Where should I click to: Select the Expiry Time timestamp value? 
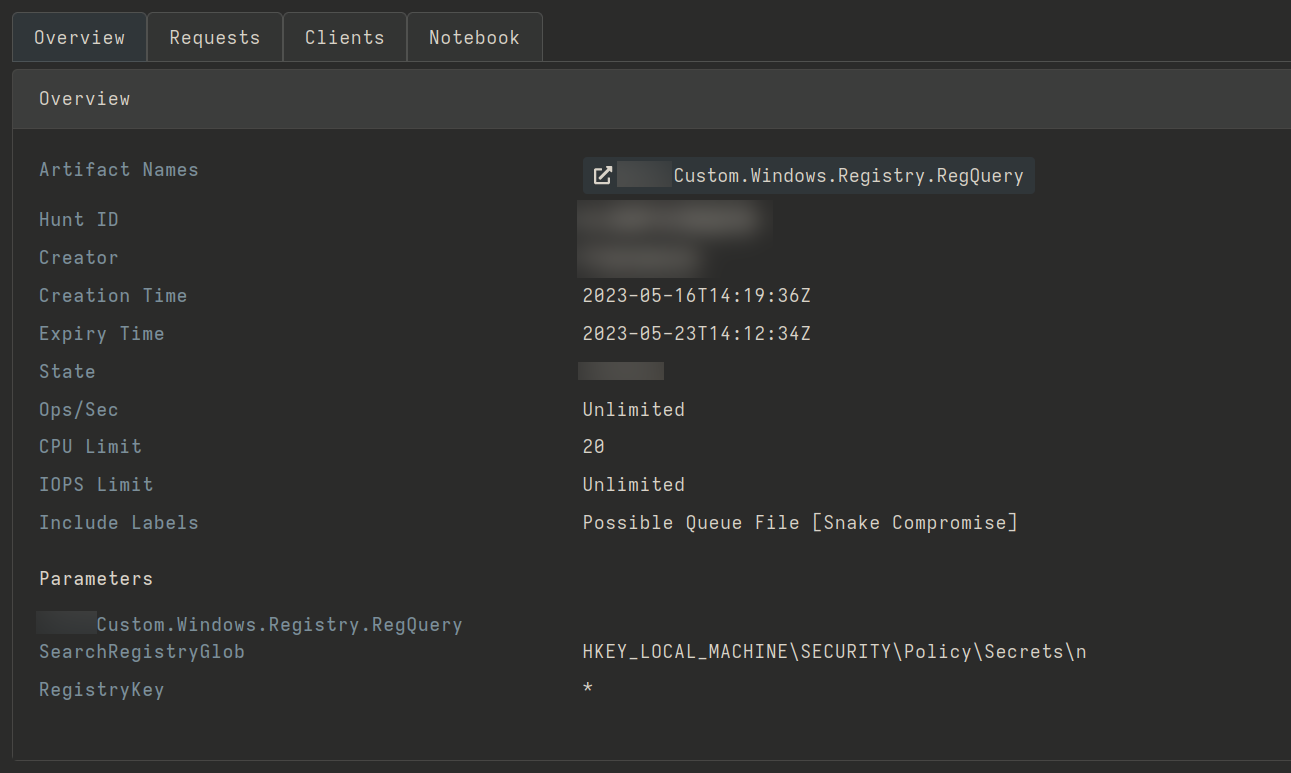pyautogui.click(x=696, y=334)
